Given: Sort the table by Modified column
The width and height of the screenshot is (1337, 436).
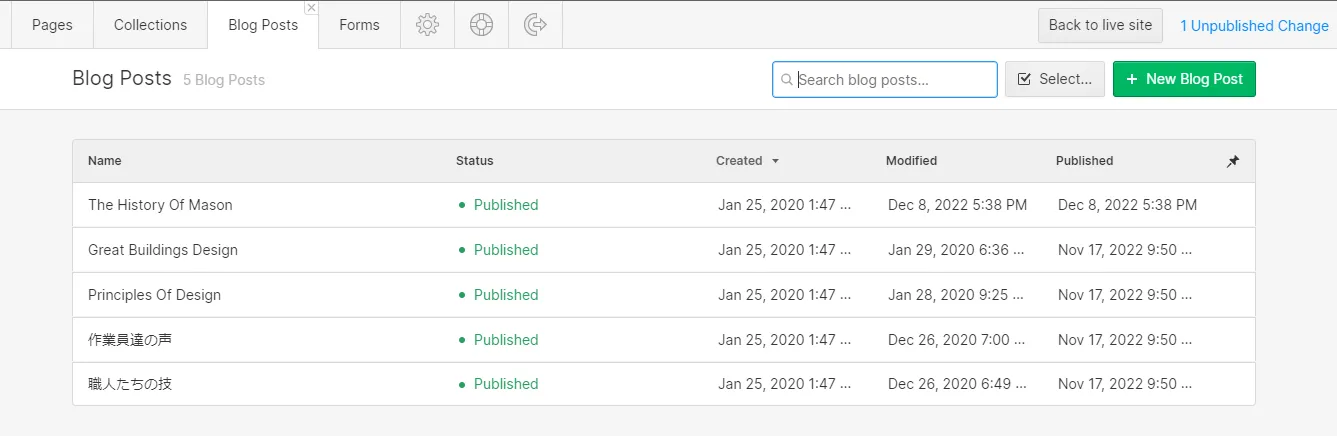Looking at the screenshot, I should coord(911,161).
